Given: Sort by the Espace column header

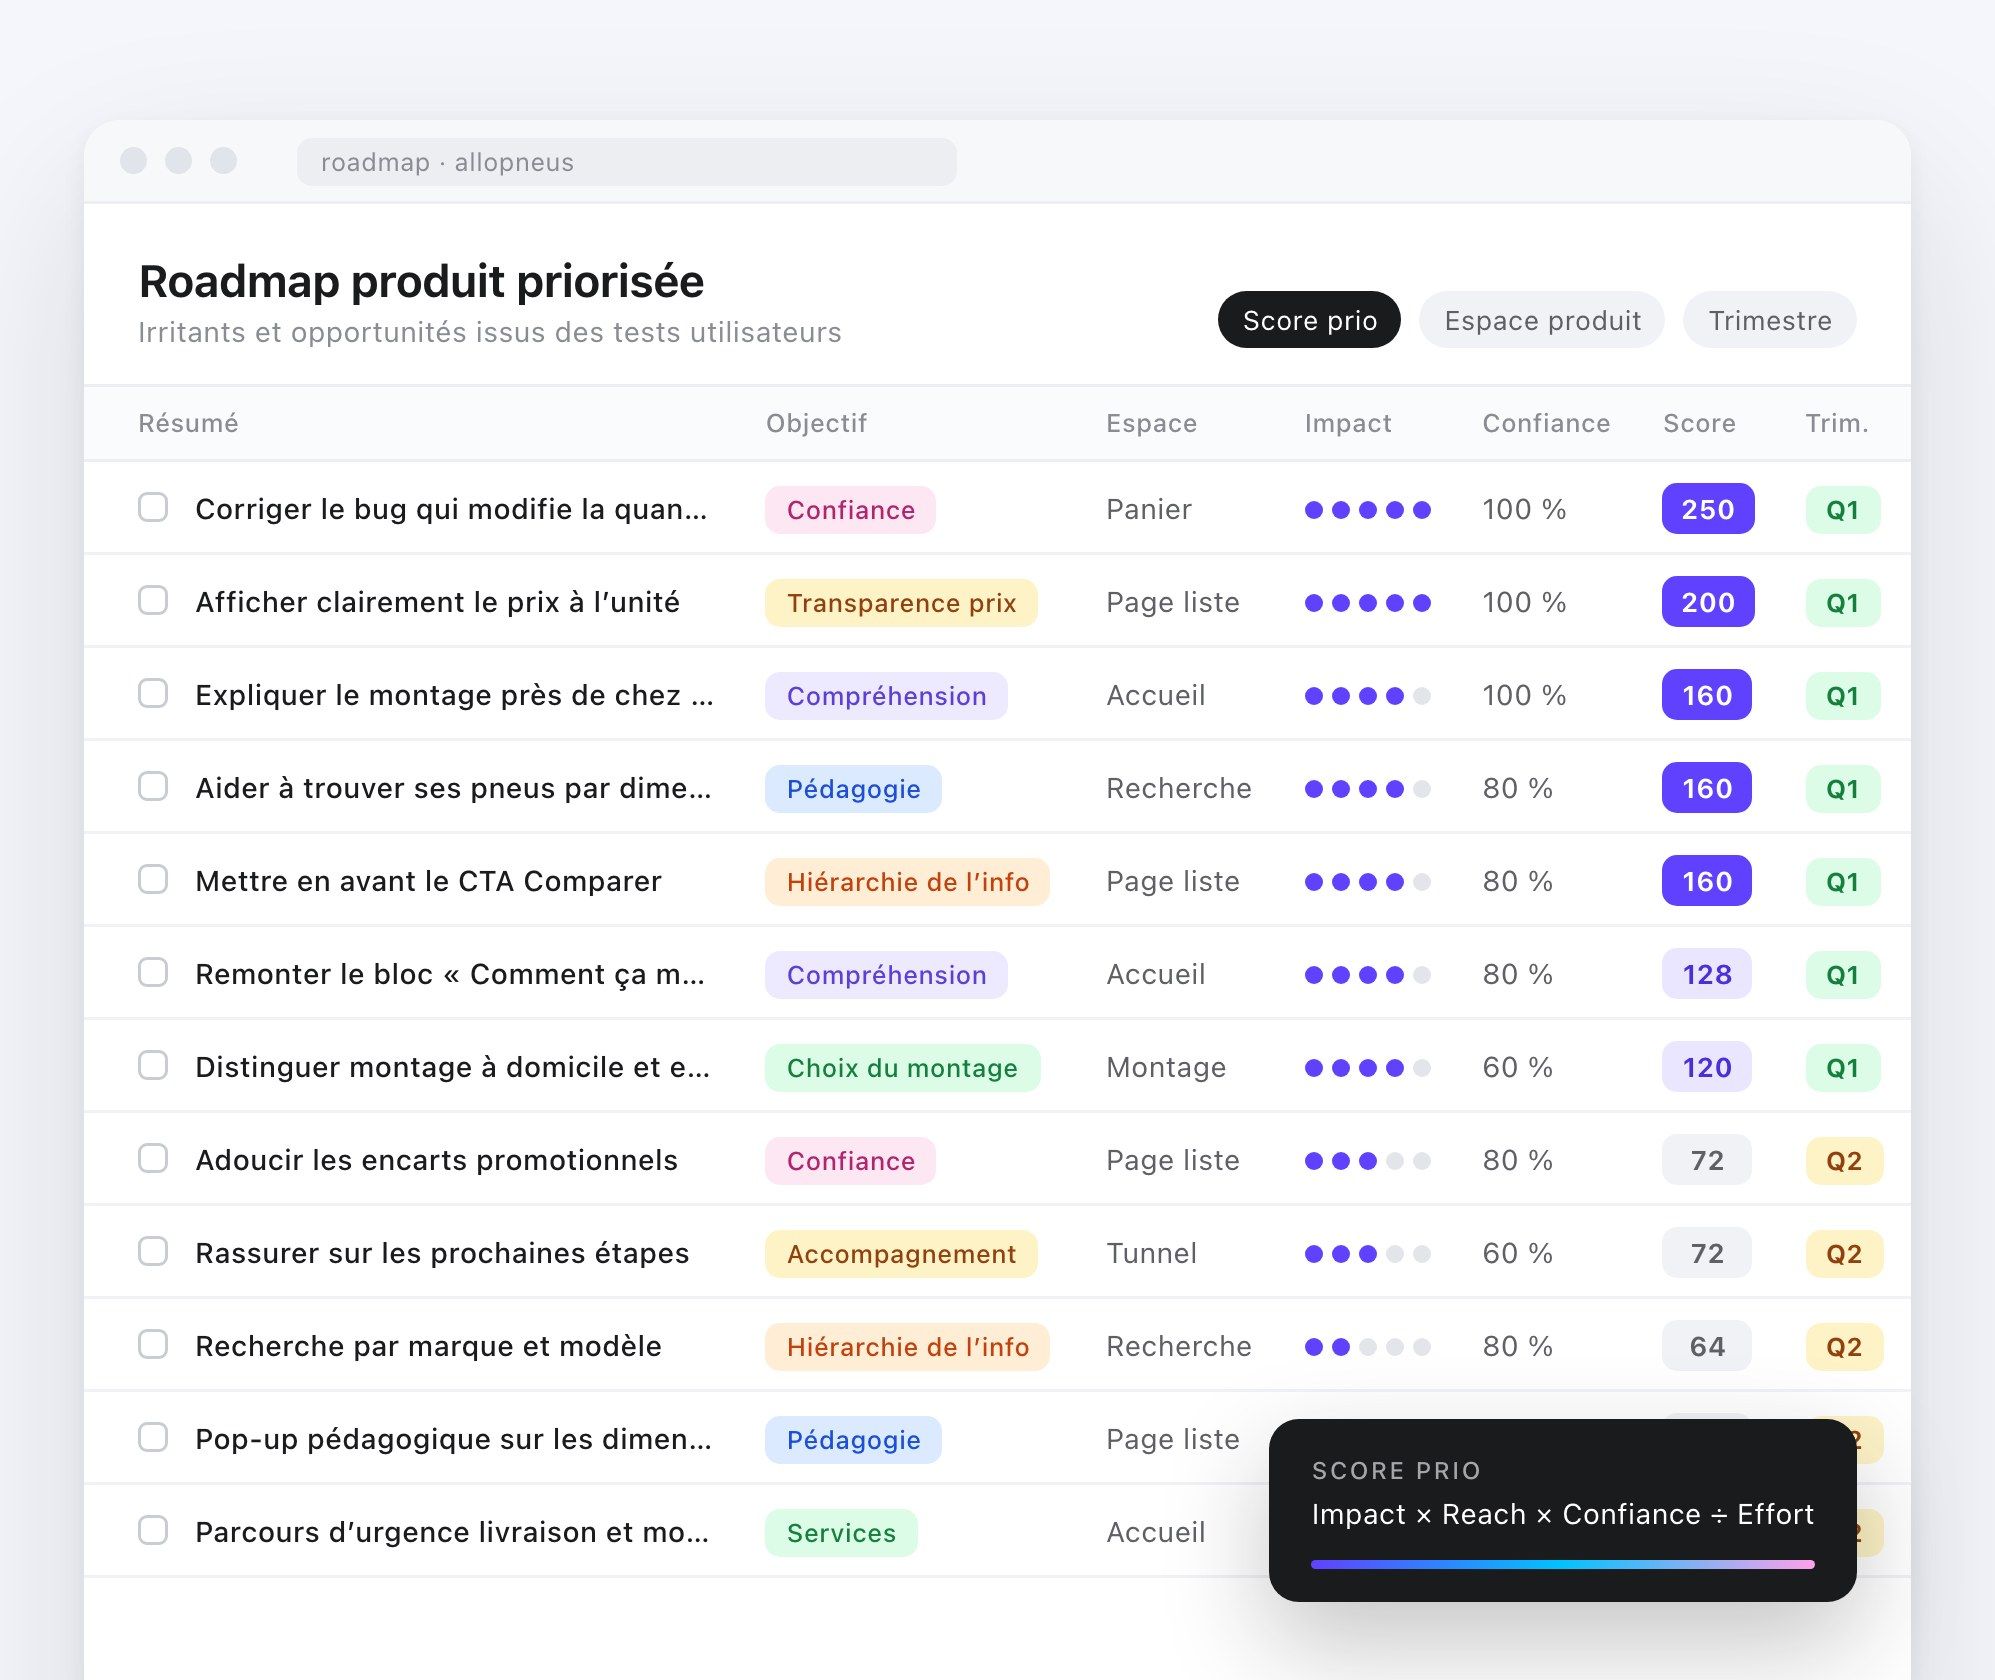Looking at the screenshot, I should 1151,423.
